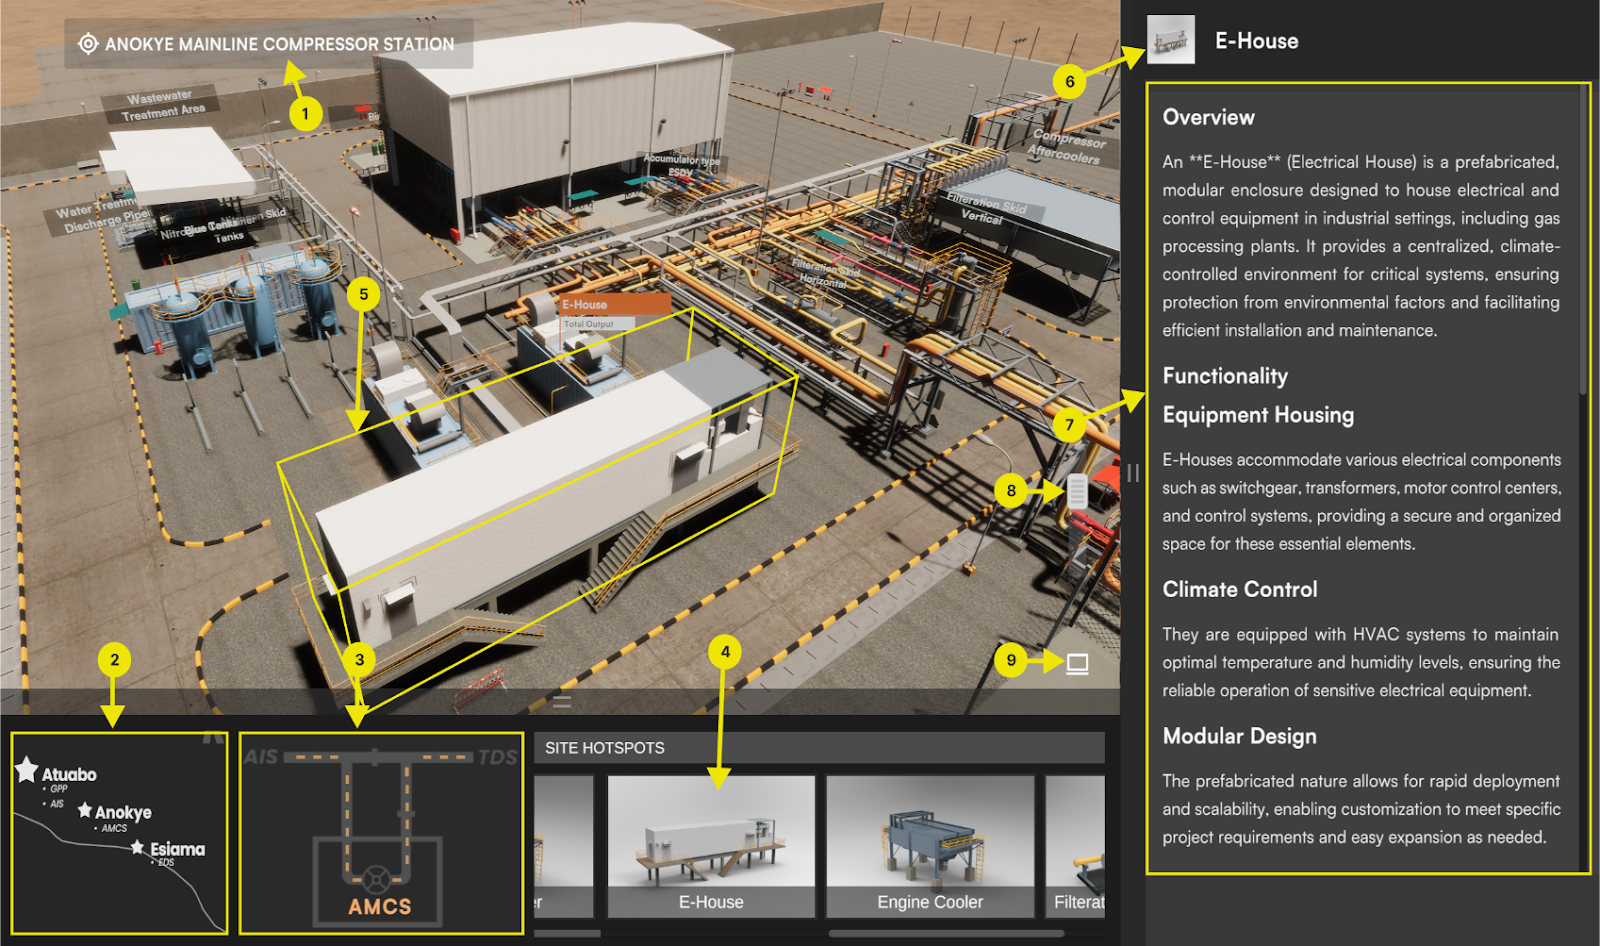Click the Atuabo star on the route map
The width and height of the screenshot is (1600, 946).
click(29, 768)
